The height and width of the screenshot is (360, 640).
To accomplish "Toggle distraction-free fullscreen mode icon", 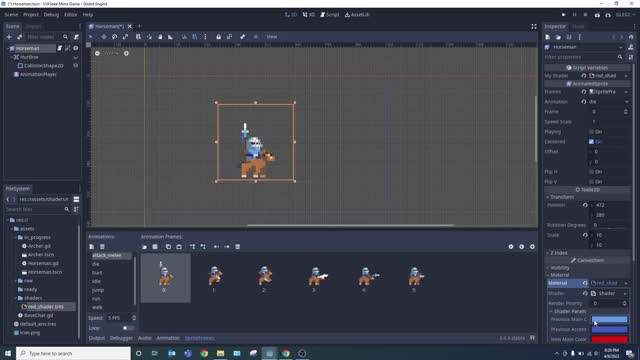I will pyautogui.click(x=533, y=27).
